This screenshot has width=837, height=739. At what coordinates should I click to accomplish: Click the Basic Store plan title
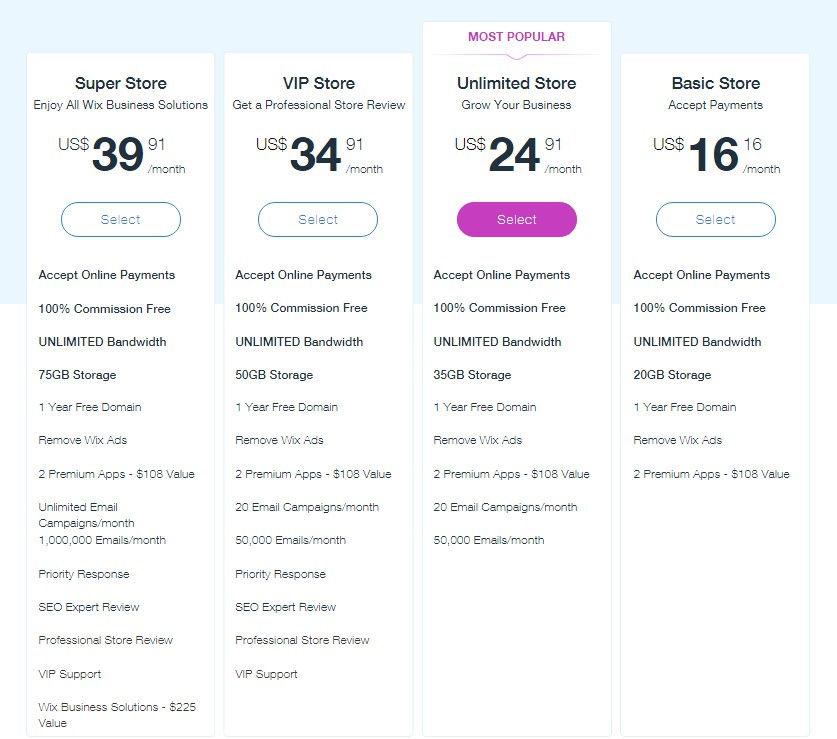(715, 84)
